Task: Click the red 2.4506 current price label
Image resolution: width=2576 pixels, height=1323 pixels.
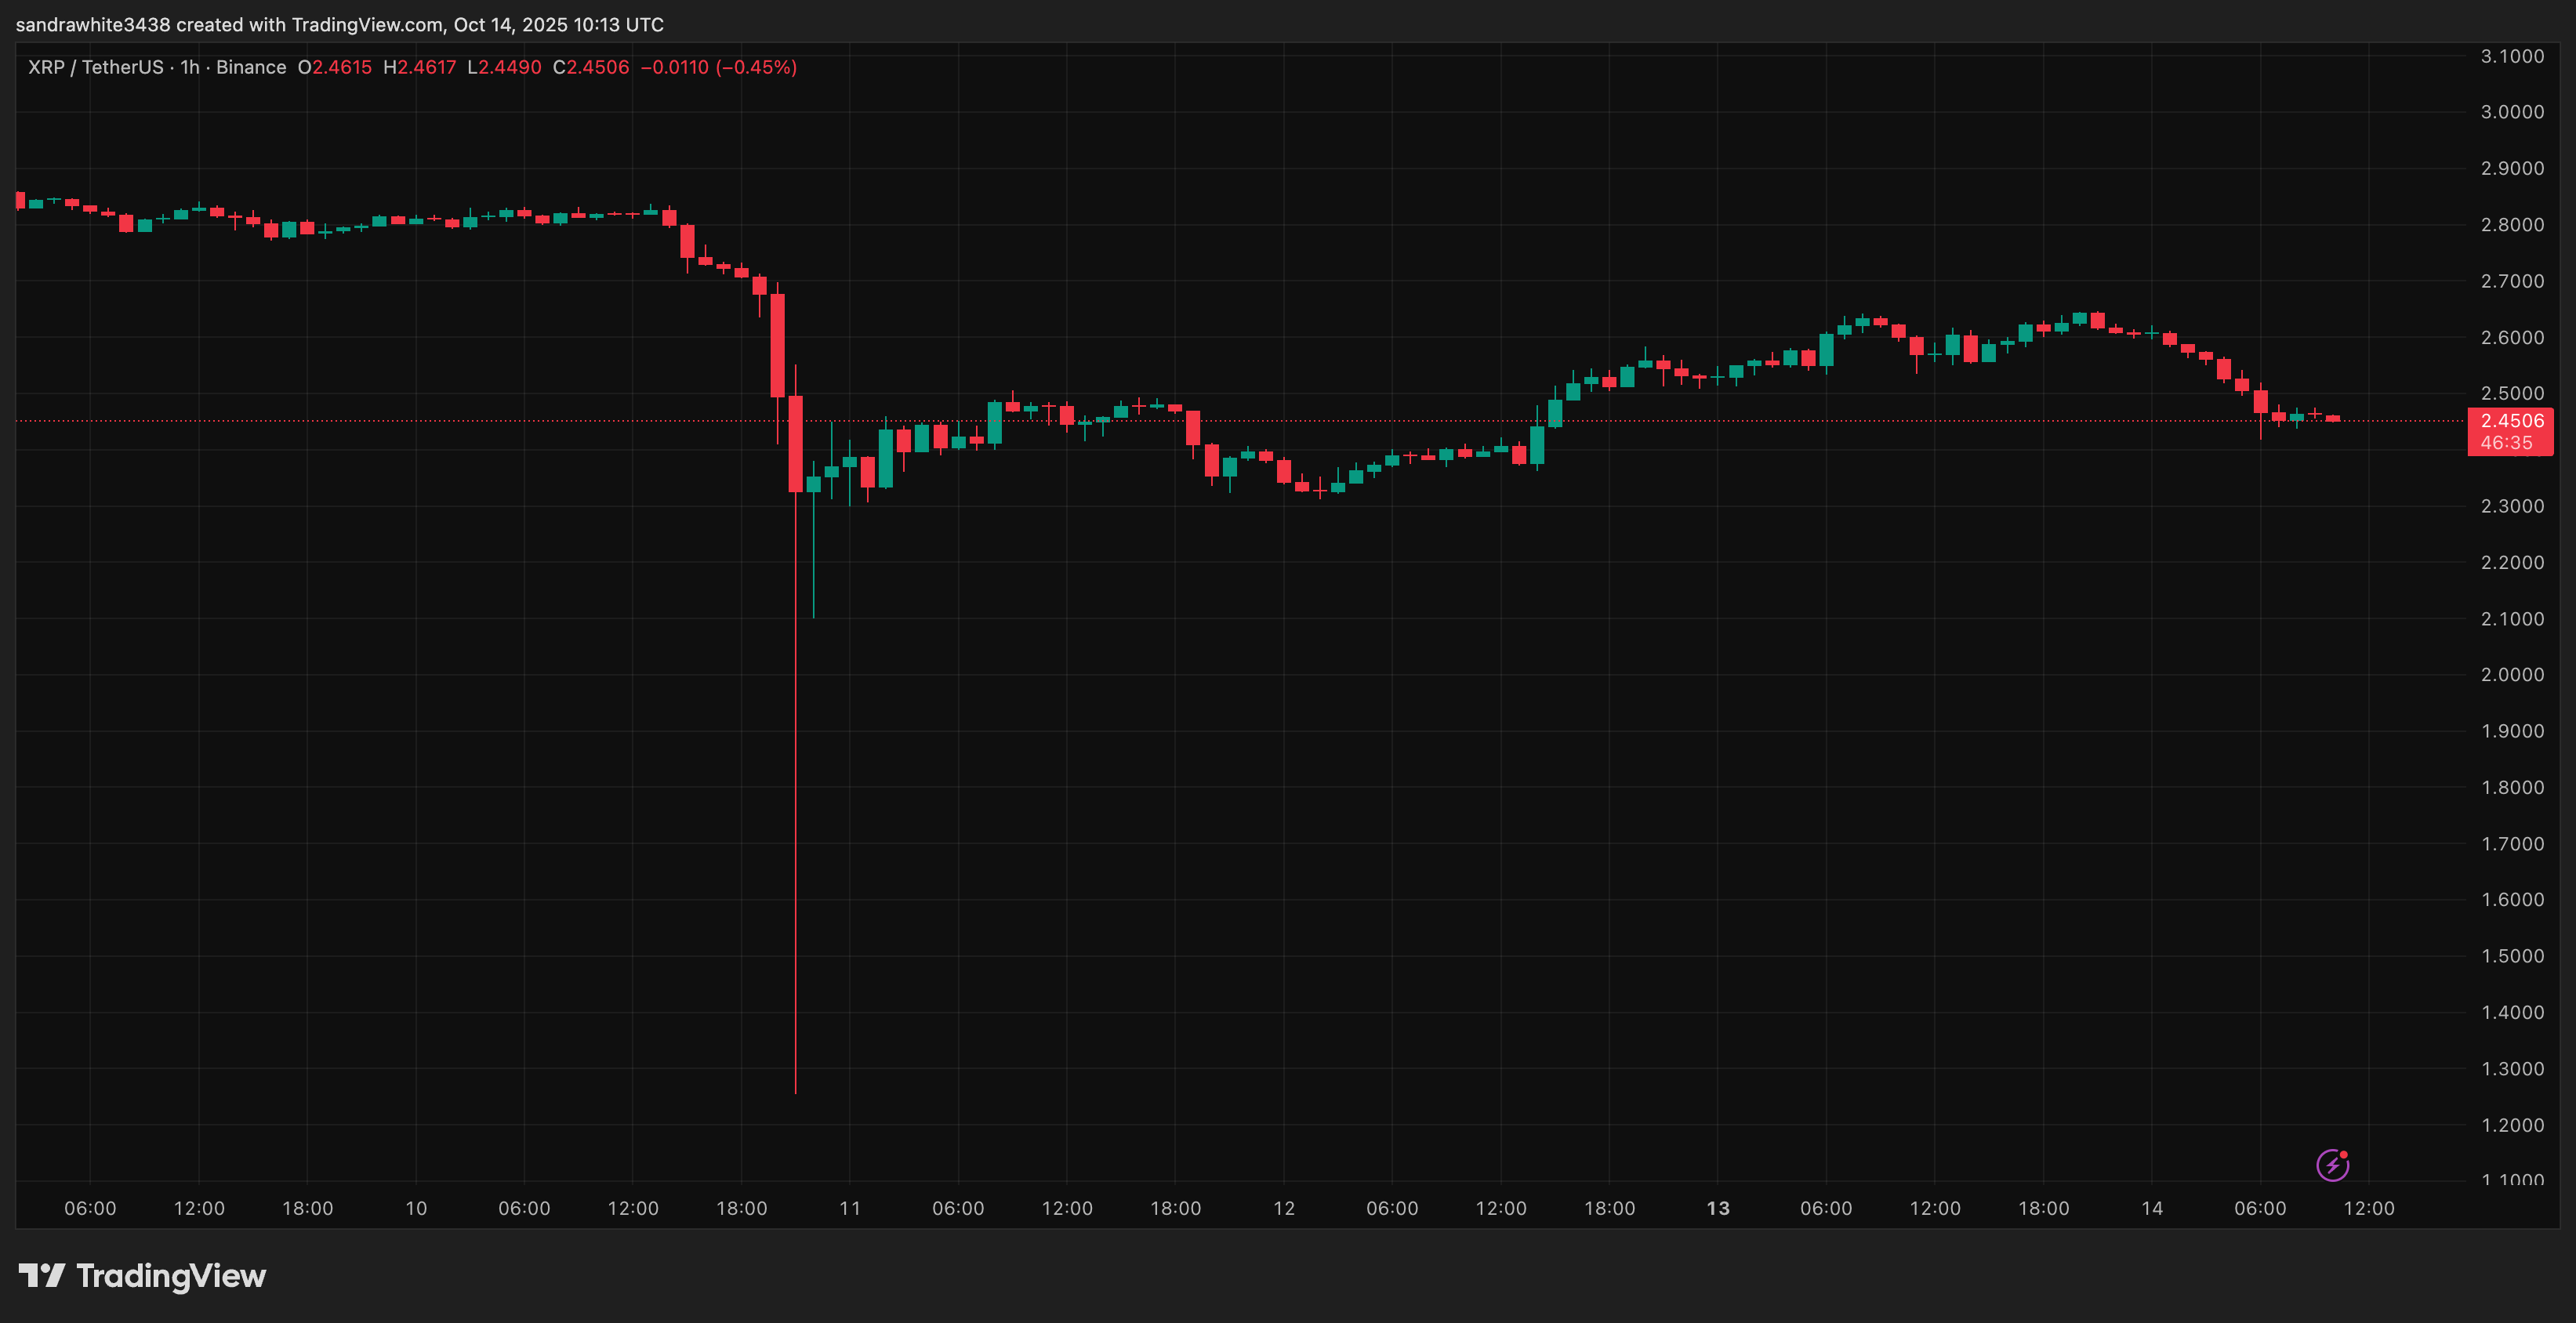Action: pyautogui.click(x=2511, y=421)
